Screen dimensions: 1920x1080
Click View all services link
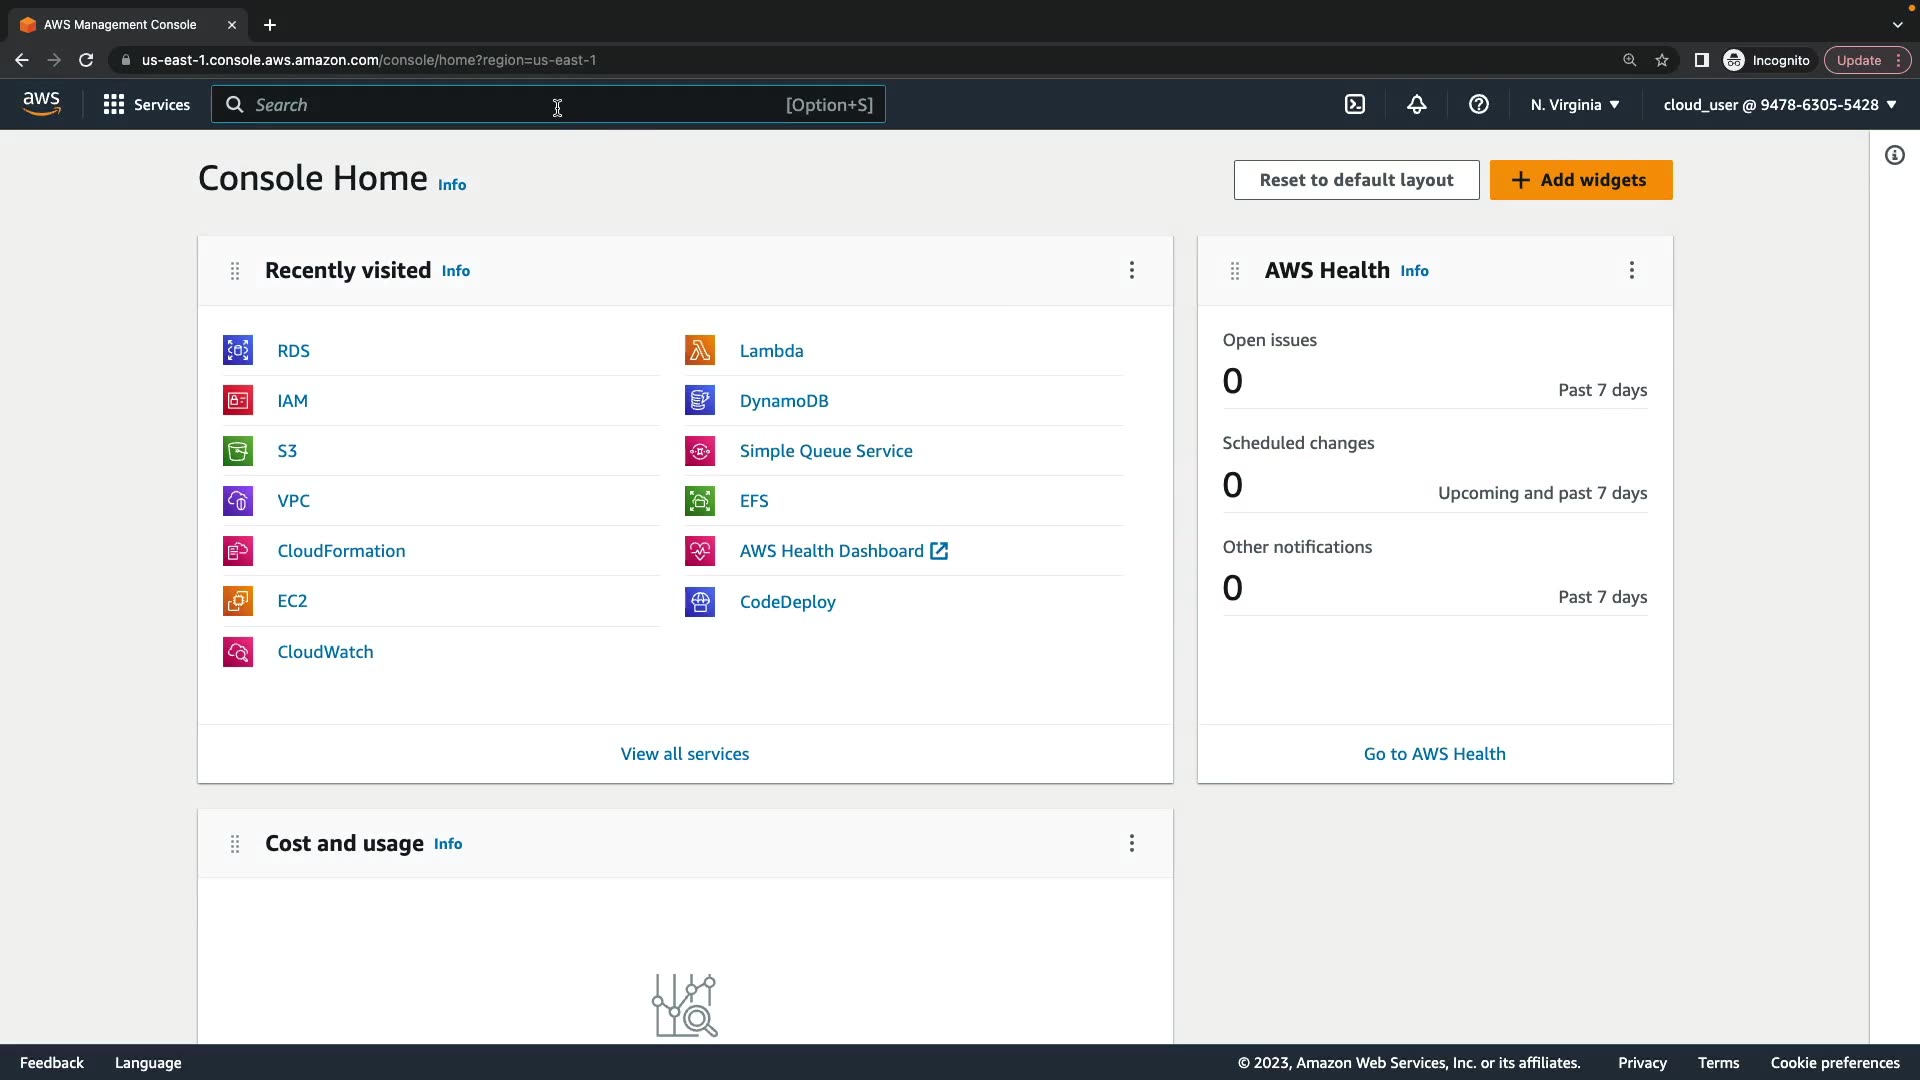coord(685,754)
